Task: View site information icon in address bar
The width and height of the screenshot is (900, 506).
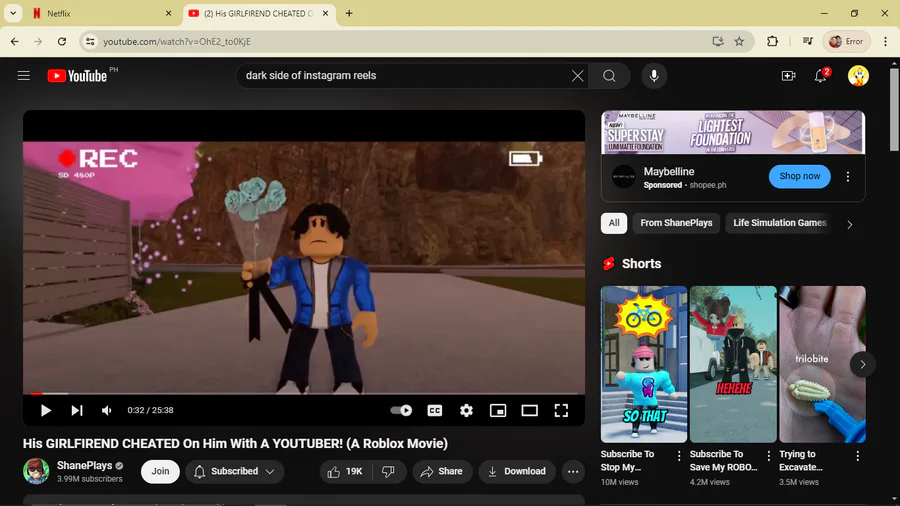Action: click(90, 41)
